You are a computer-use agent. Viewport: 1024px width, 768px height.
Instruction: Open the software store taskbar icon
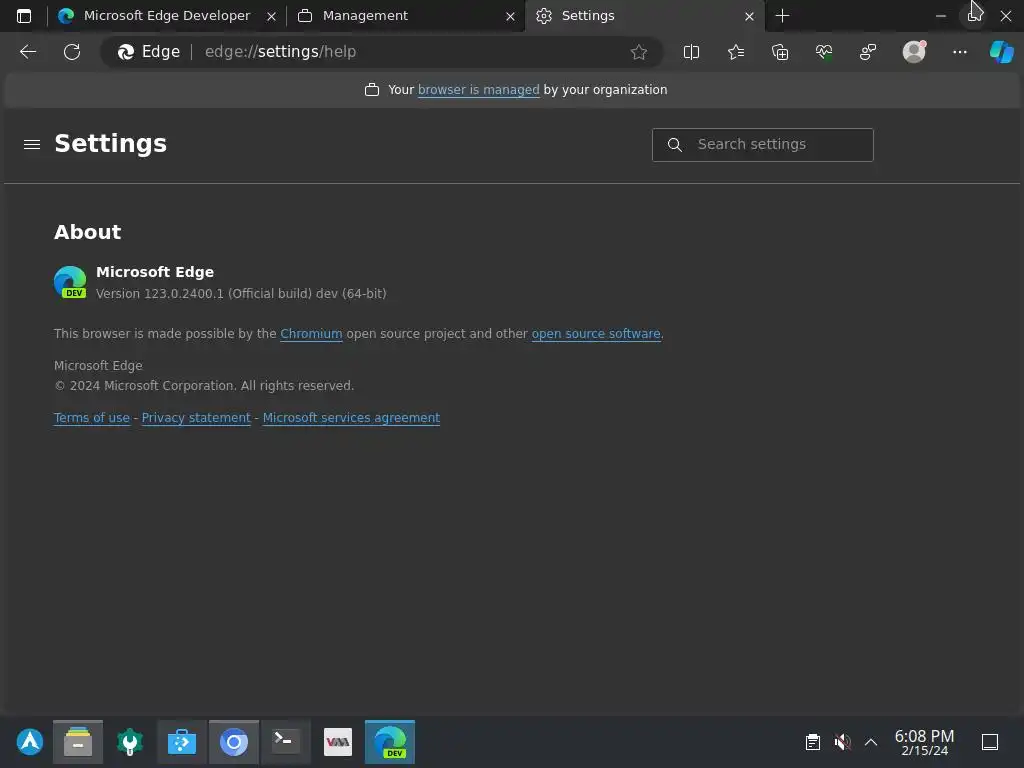point(182,742)
